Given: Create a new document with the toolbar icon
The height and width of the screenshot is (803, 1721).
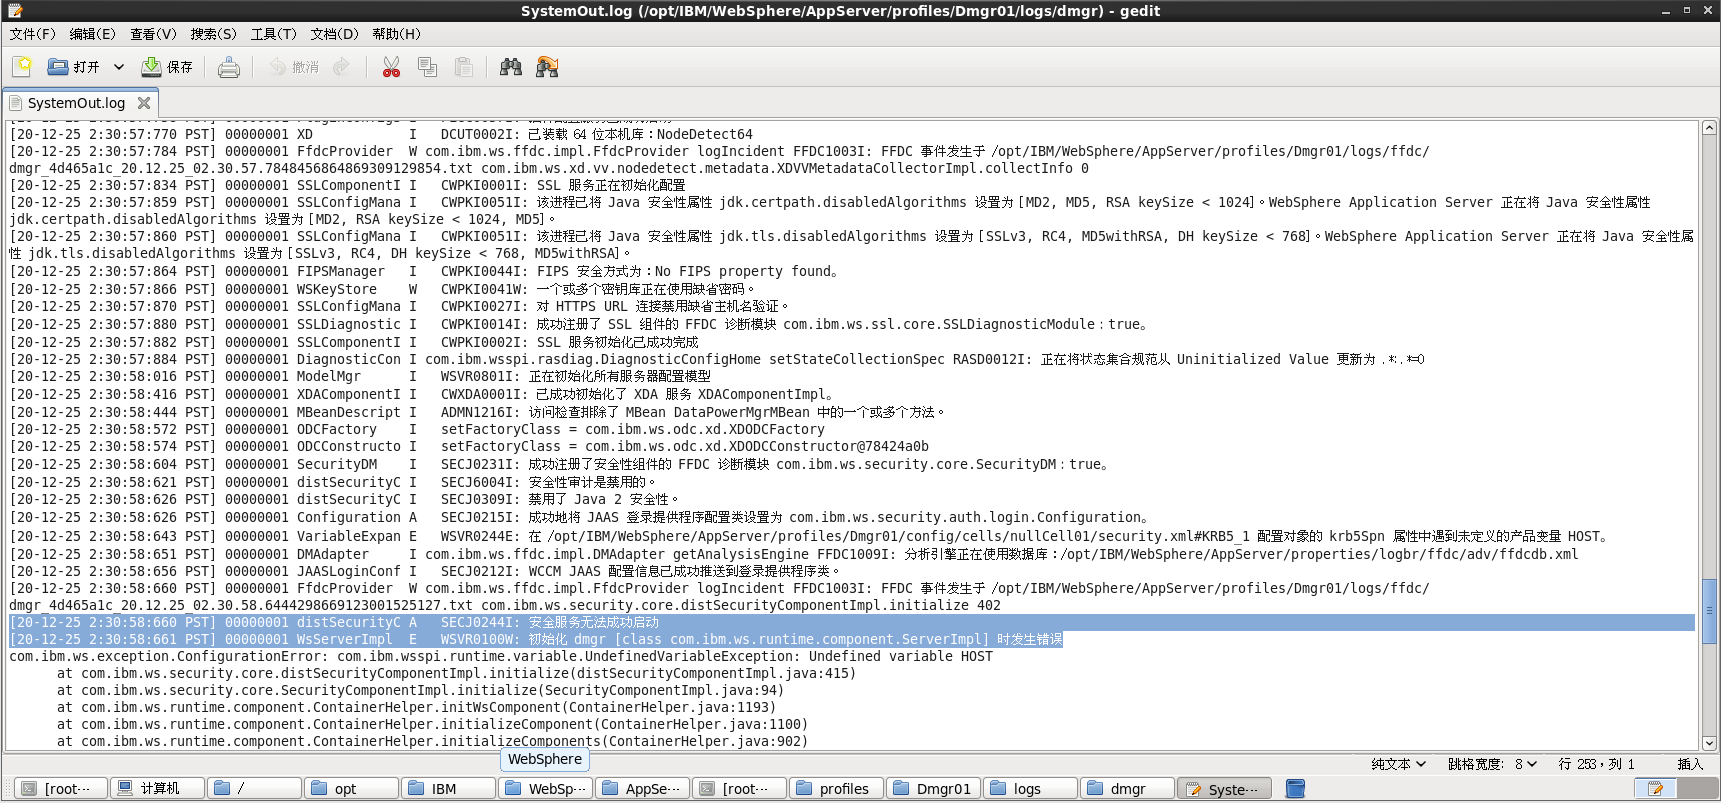Looking at the screenshot, I should [22, 67].
